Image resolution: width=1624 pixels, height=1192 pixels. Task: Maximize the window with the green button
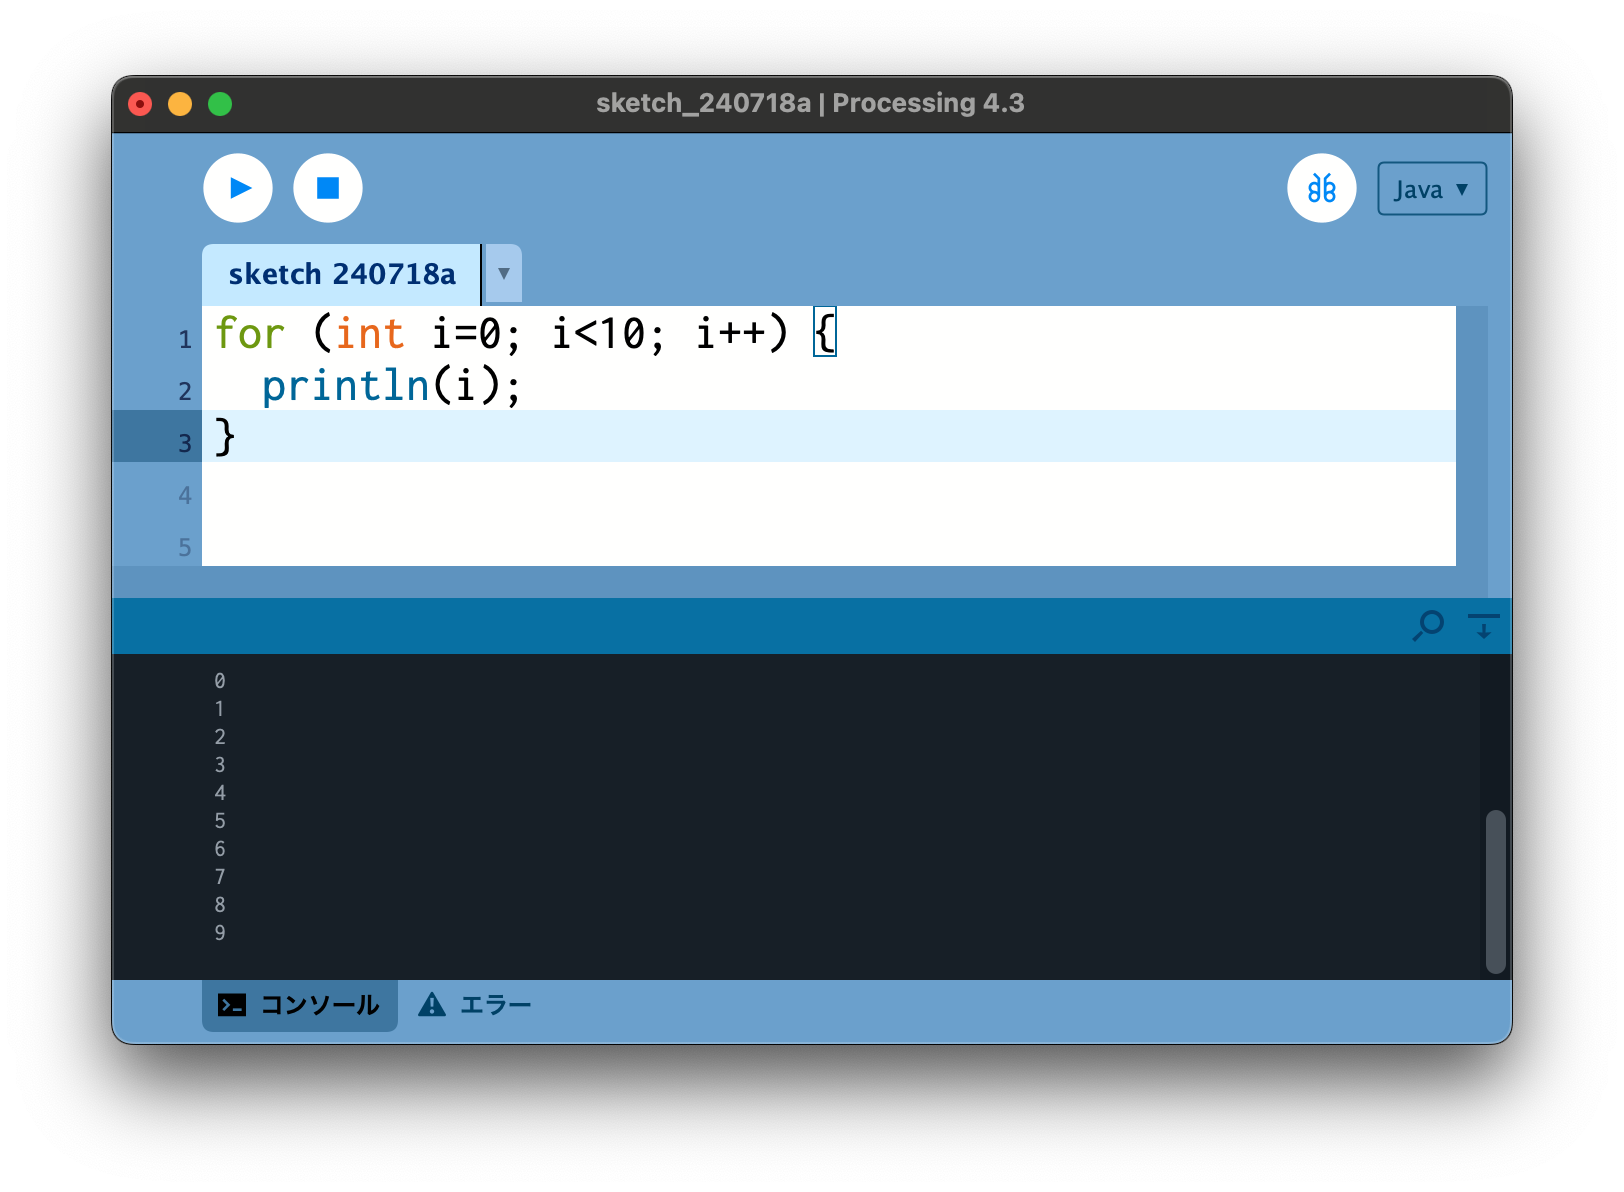(220, 104)
